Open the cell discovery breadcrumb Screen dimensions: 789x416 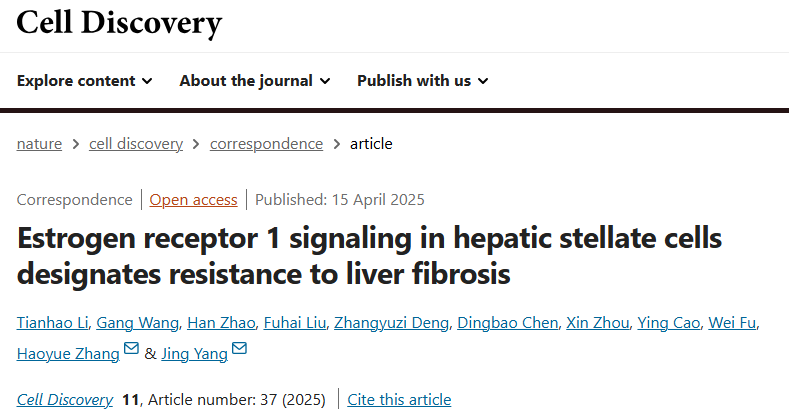[136, 144]
